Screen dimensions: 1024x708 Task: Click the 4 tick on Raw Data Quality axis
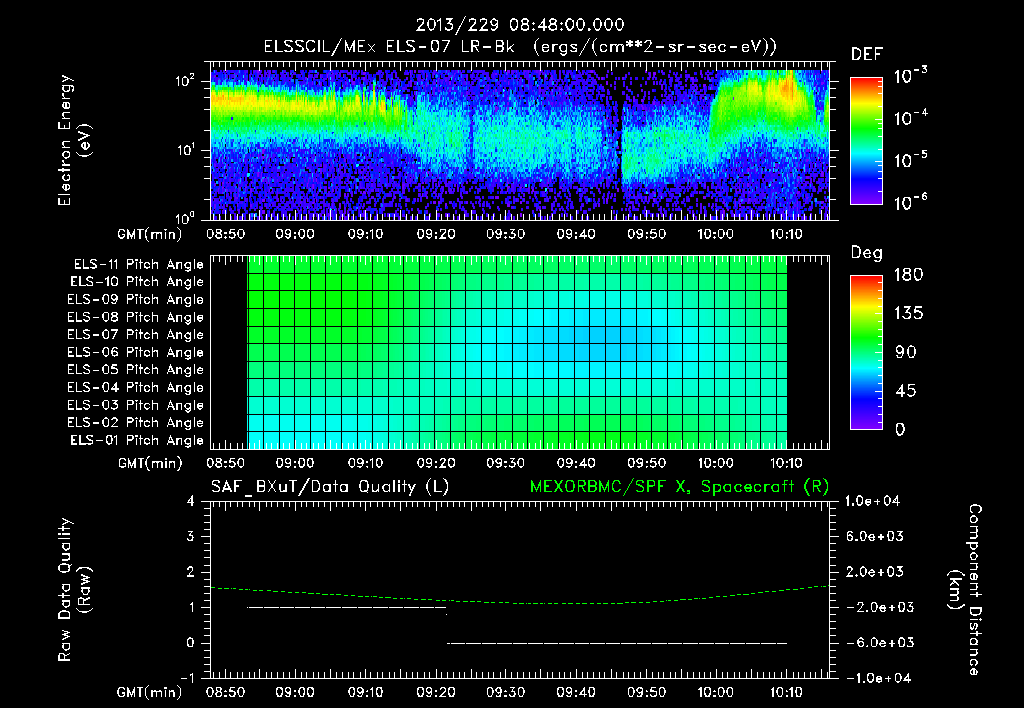click(191, 501)
